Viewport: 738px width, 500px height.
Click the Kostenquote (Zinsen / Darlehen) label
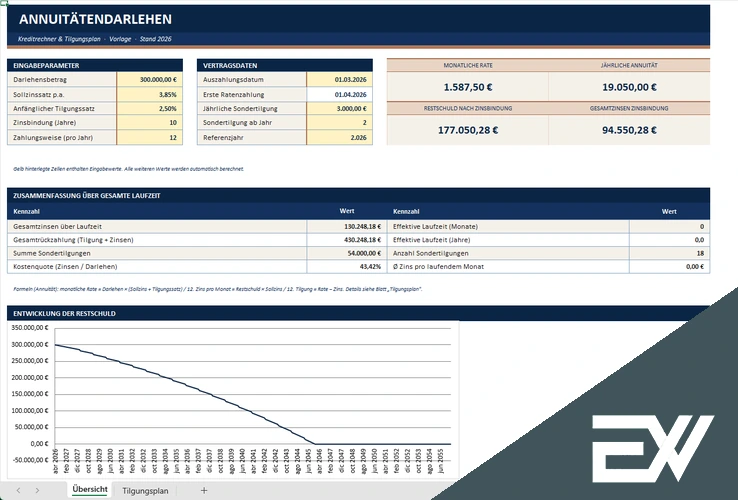click(65, 266)
